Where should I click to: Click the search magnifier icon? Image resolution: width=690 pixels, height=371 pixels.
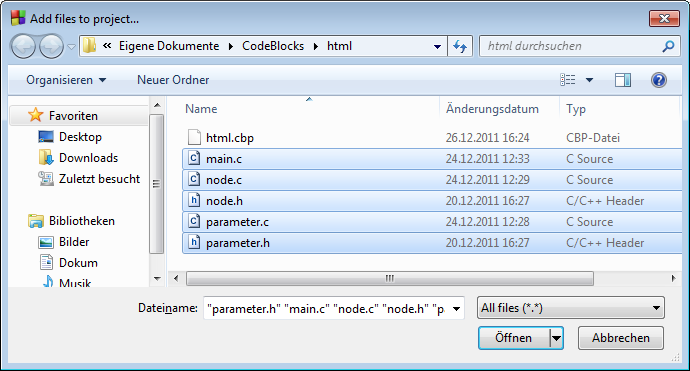pos(668,46)
